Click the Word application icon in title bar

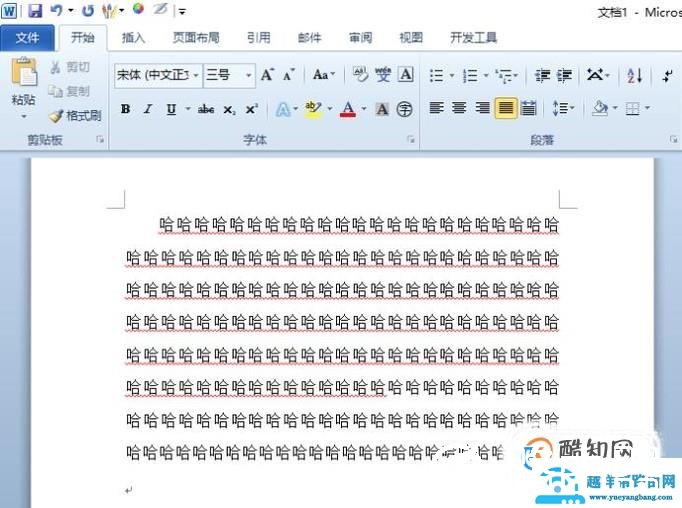(9, 10)
